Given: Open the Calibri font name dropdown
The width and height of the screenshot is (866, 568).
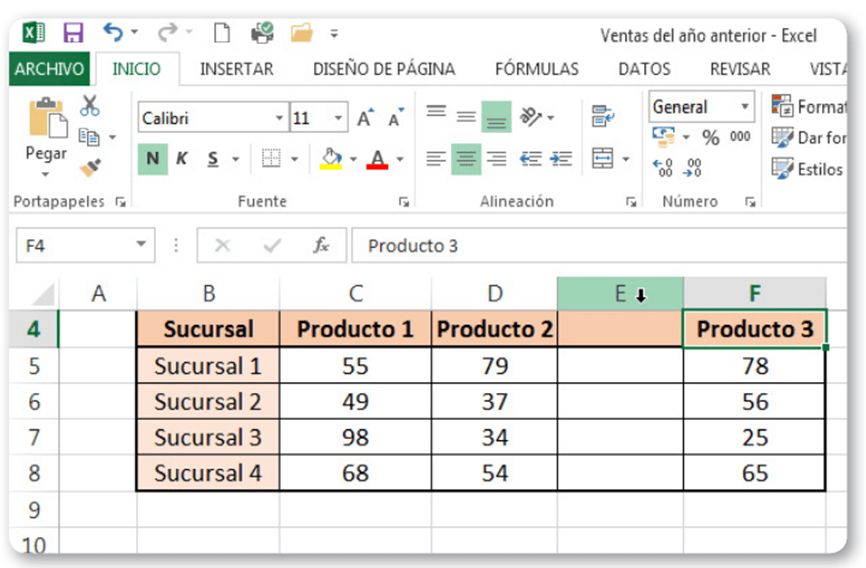Looking at the screenshot, I should coord(279,117).
